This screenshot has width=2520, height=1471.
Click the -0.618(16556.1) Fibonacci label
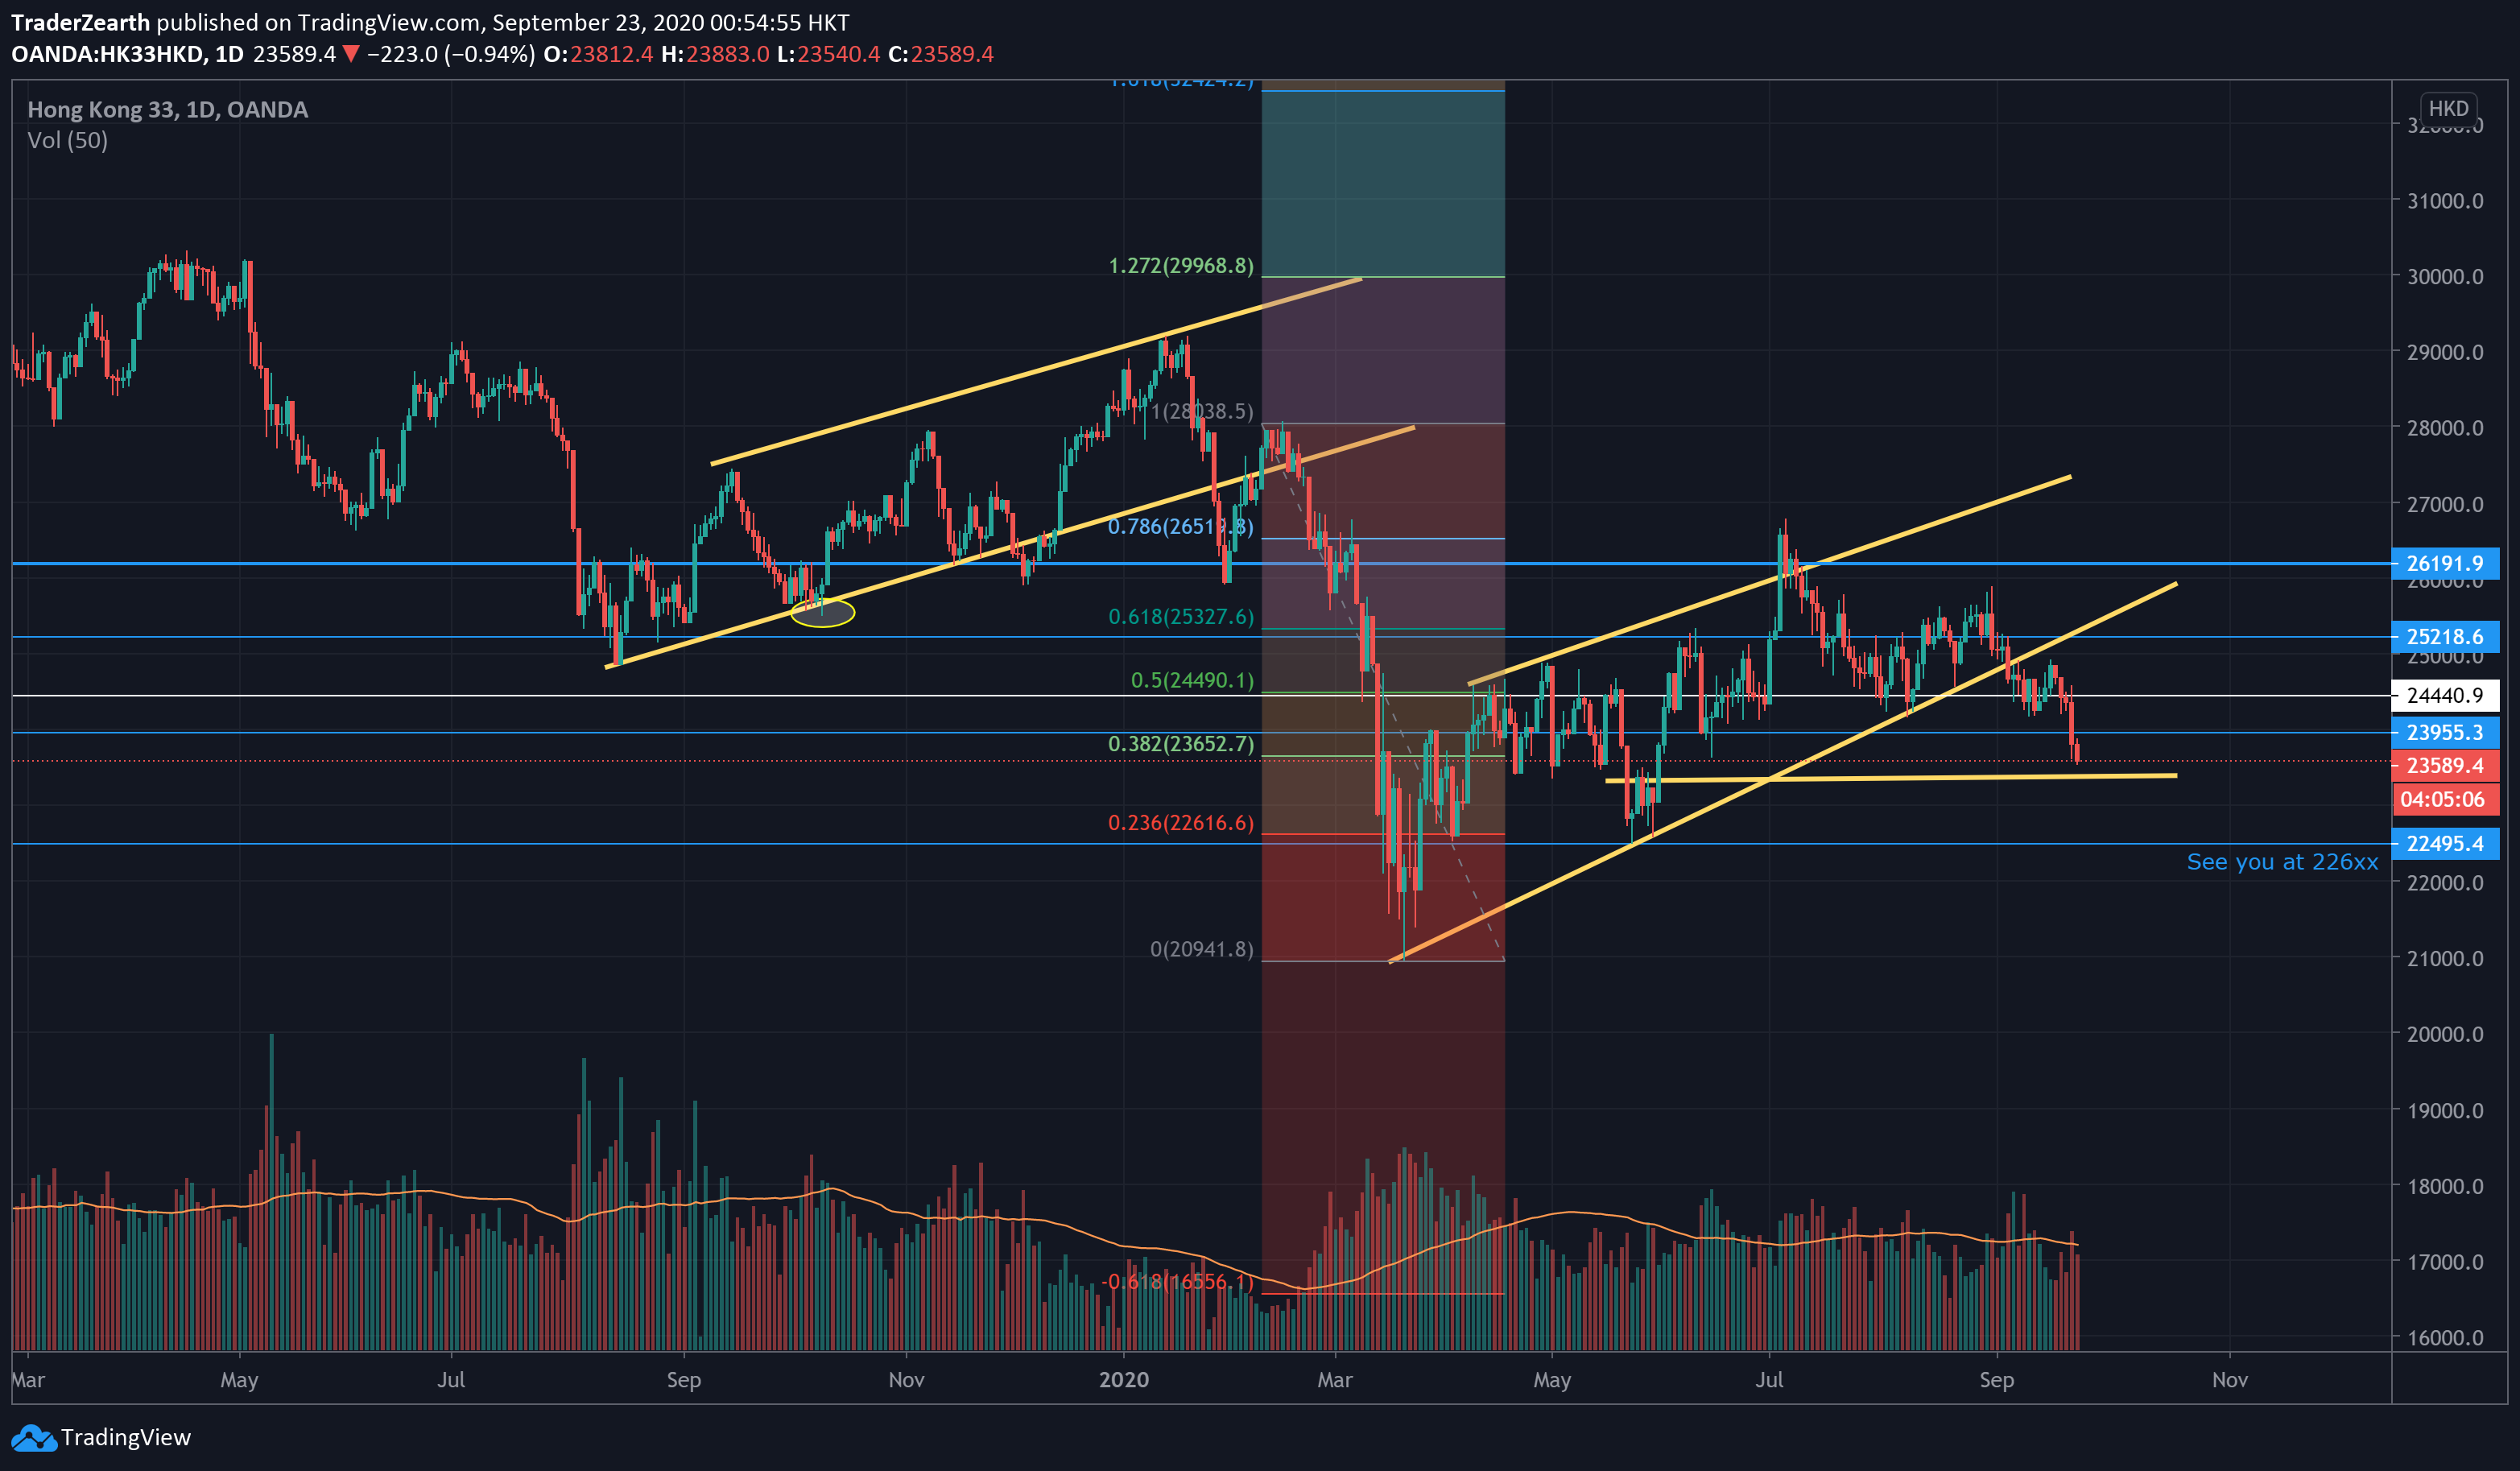(x=1177, y=1282)
